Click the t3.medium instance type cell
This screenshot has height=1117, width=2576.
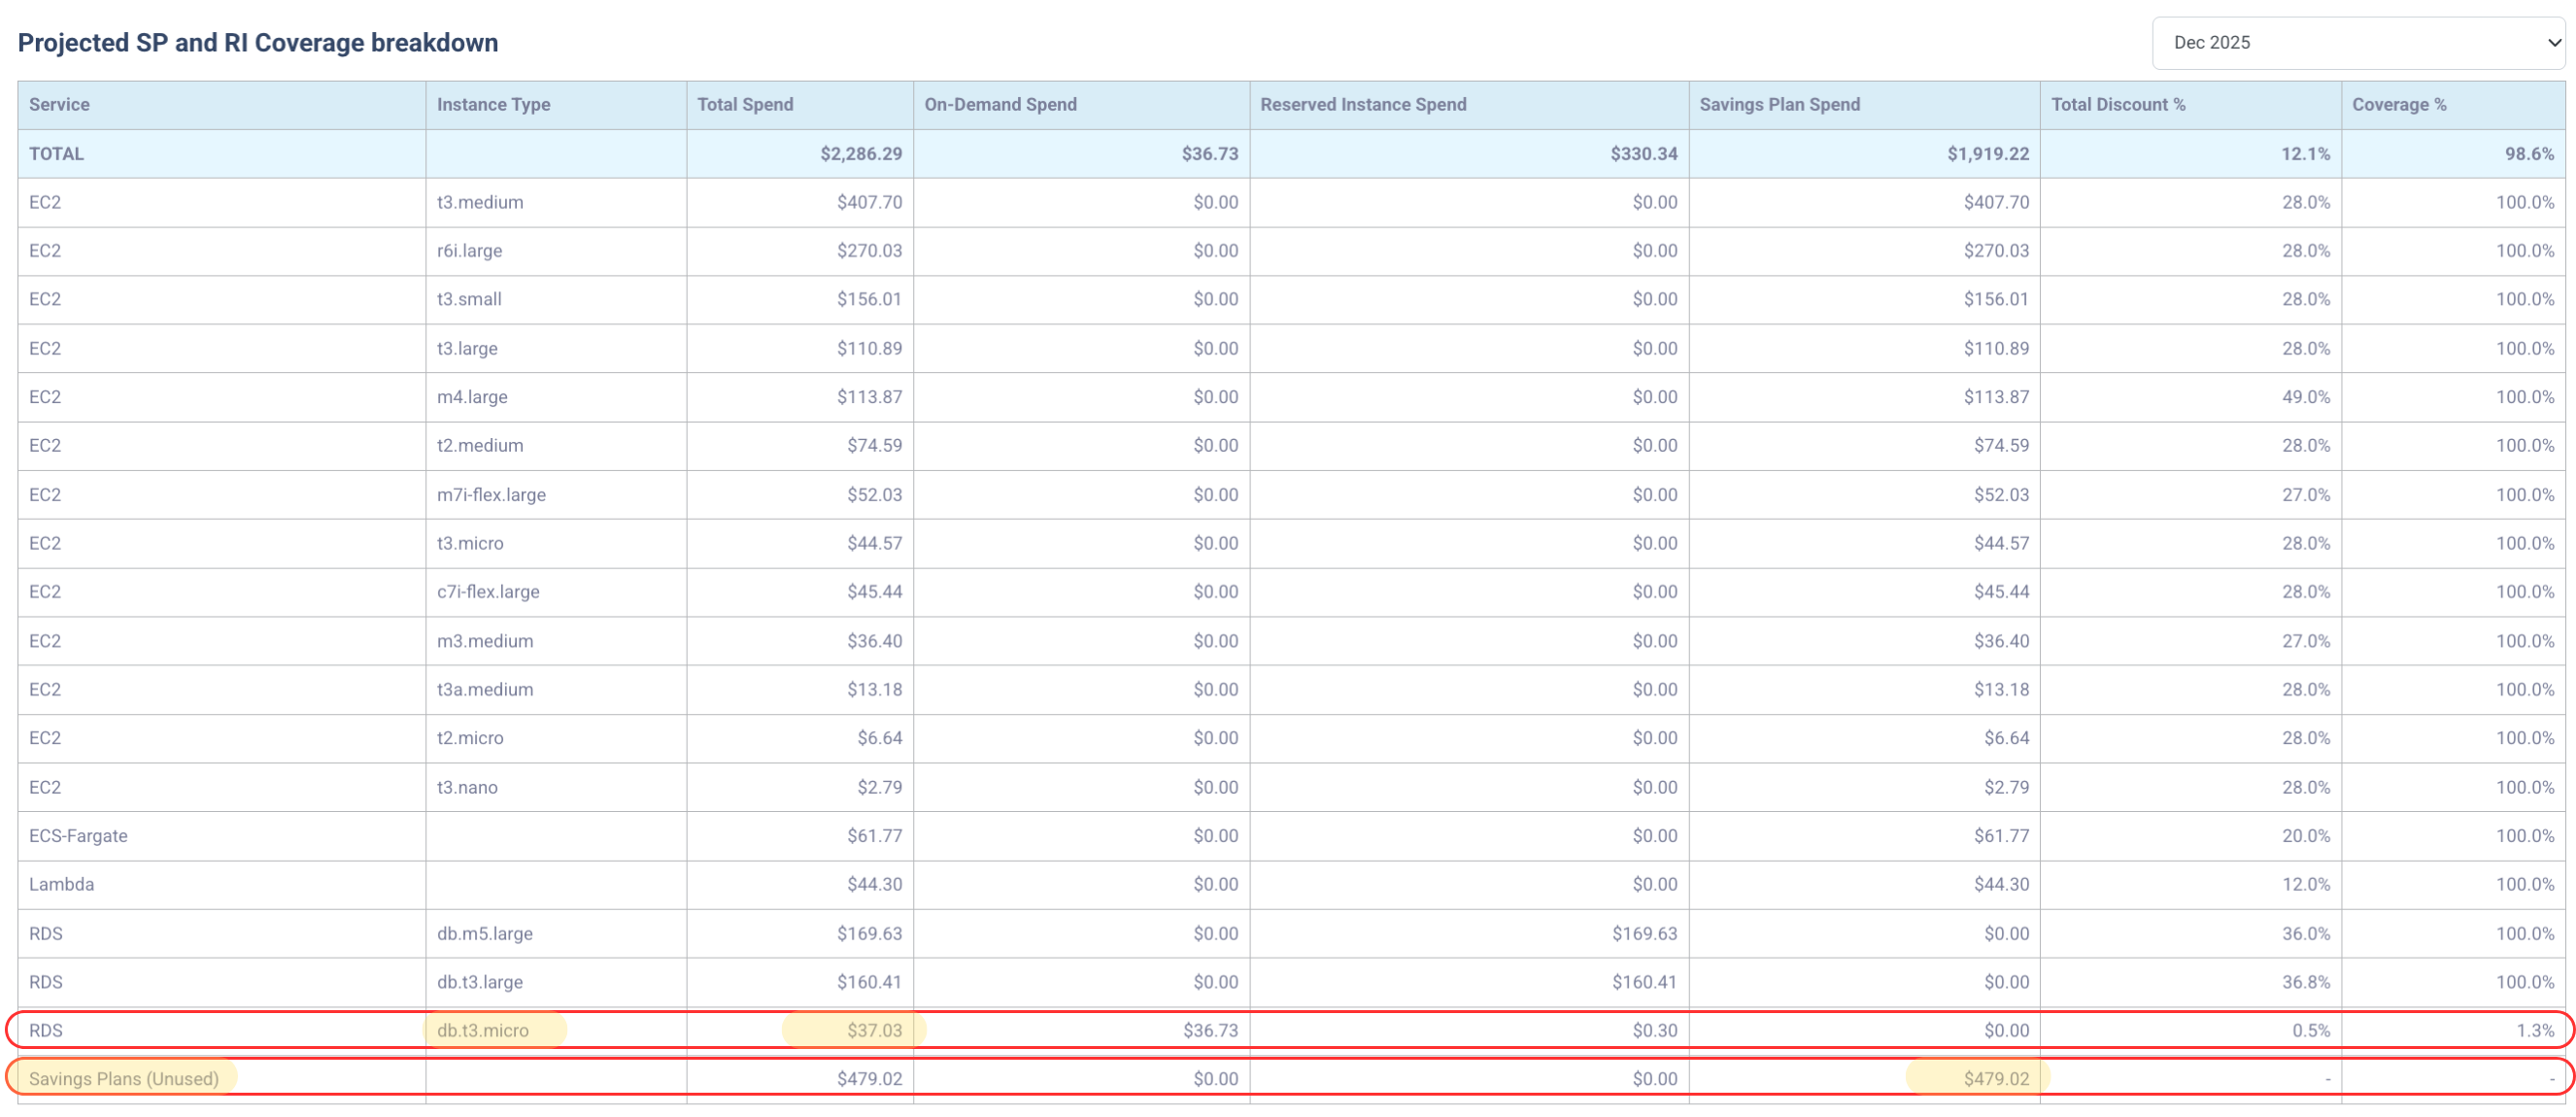(479, 202)
